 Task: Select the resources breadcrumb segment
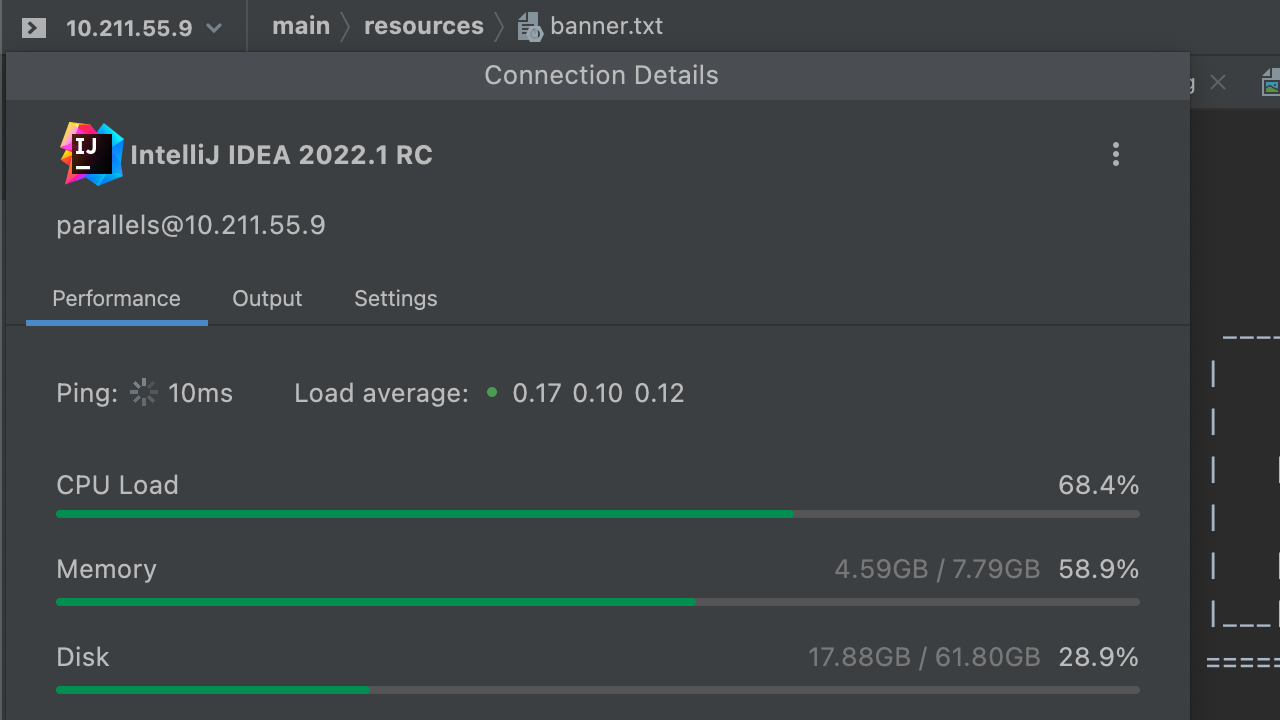pos(423,26)
